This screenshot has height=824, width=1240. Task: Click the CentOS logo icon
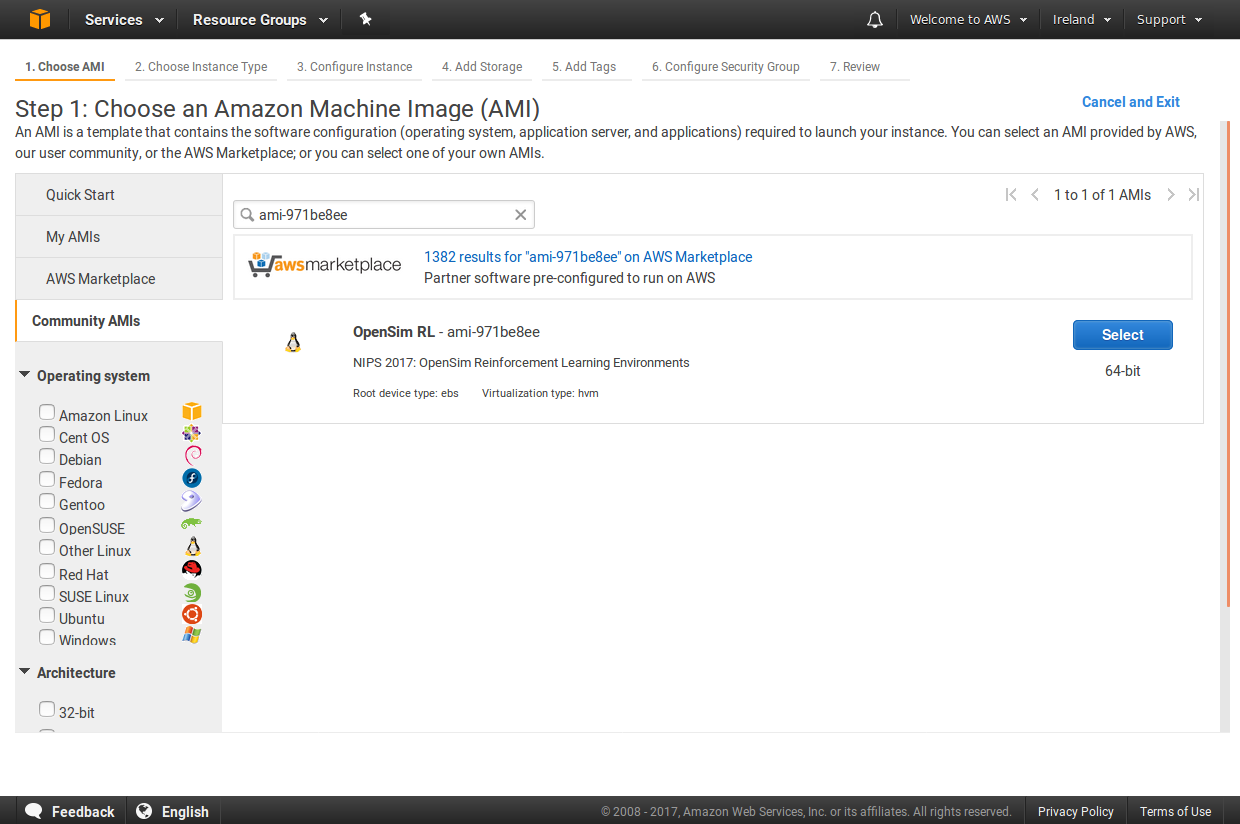(192, 434)
